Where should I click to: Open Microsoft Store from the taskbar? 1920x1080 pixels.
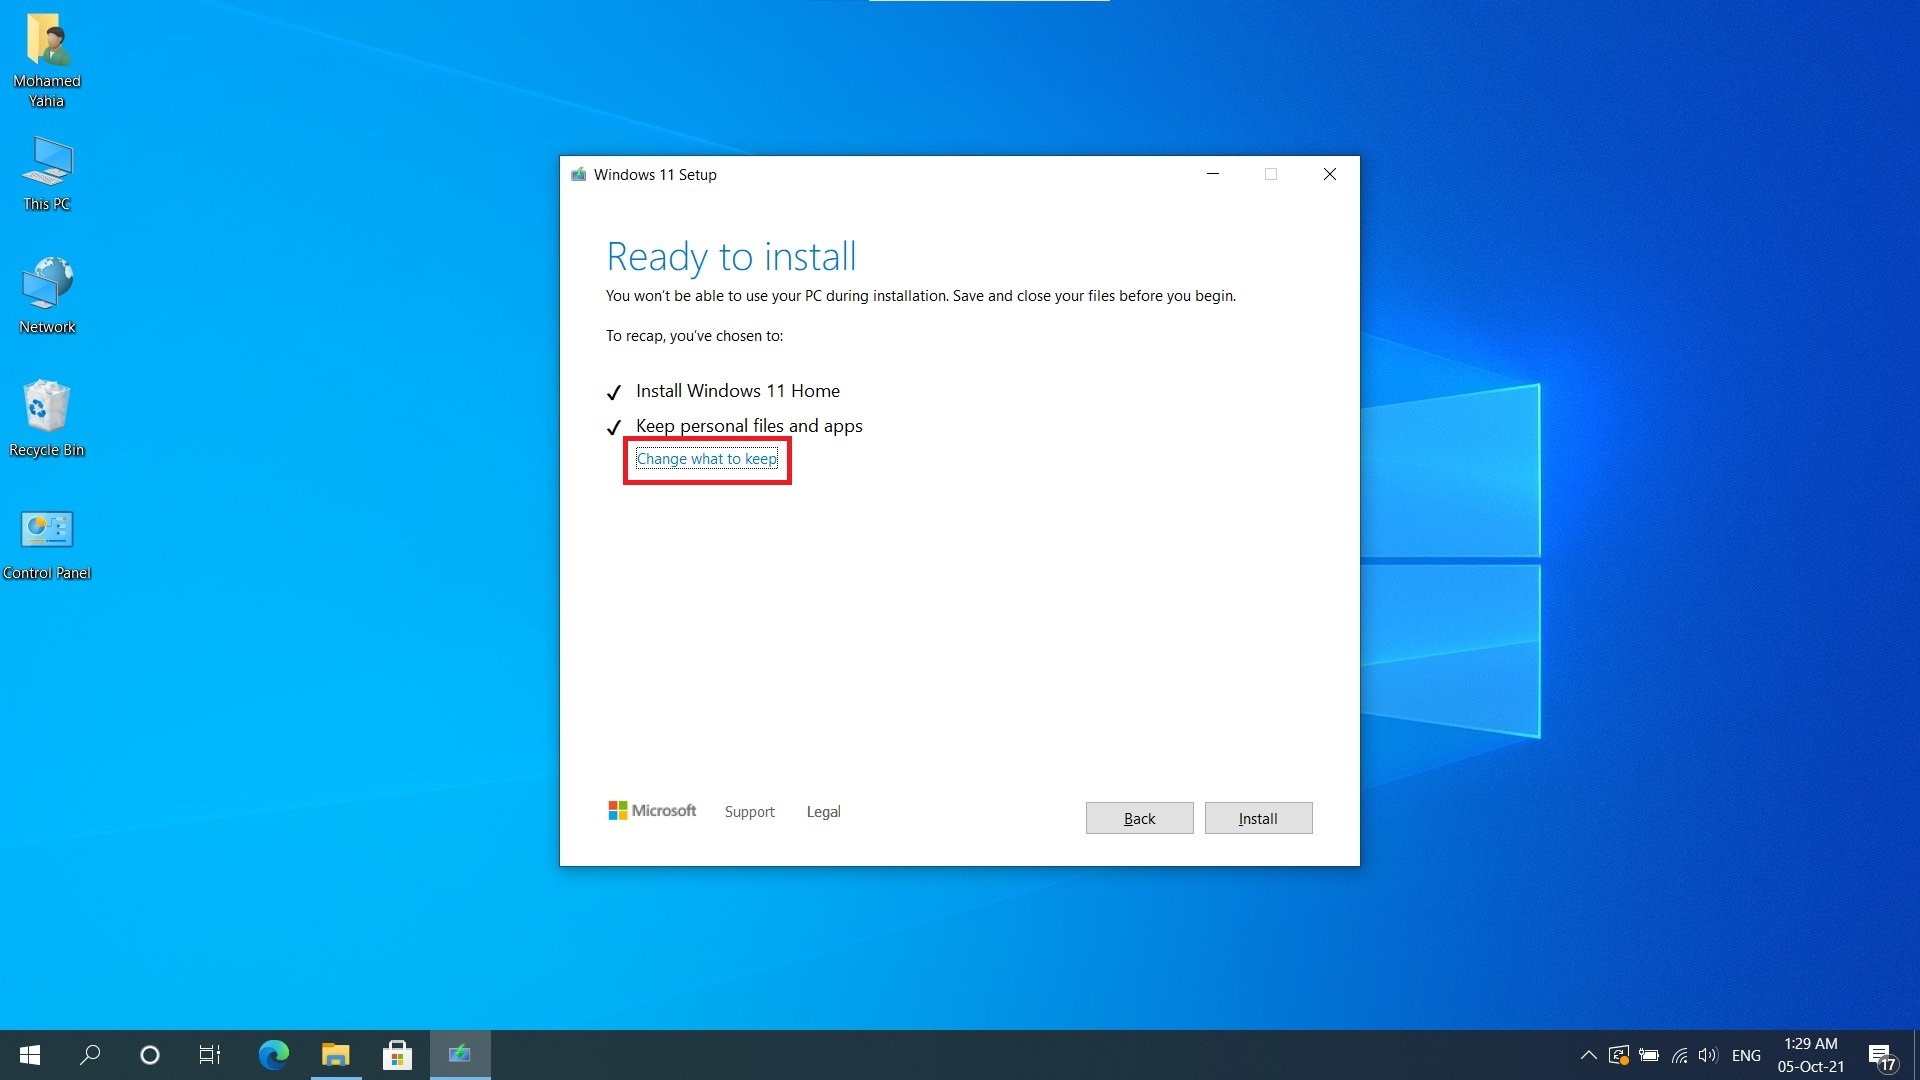tap(397, 1054)
